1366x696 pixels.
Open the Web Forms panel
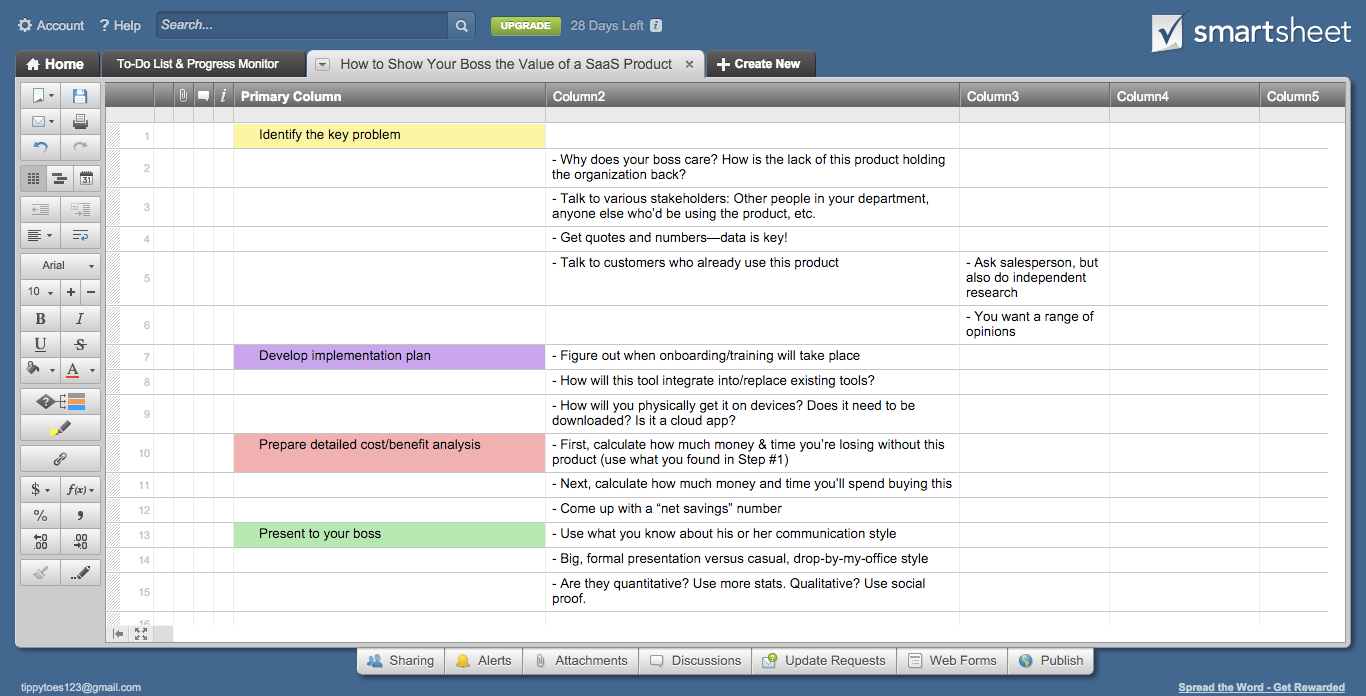(x=953, y=661)
